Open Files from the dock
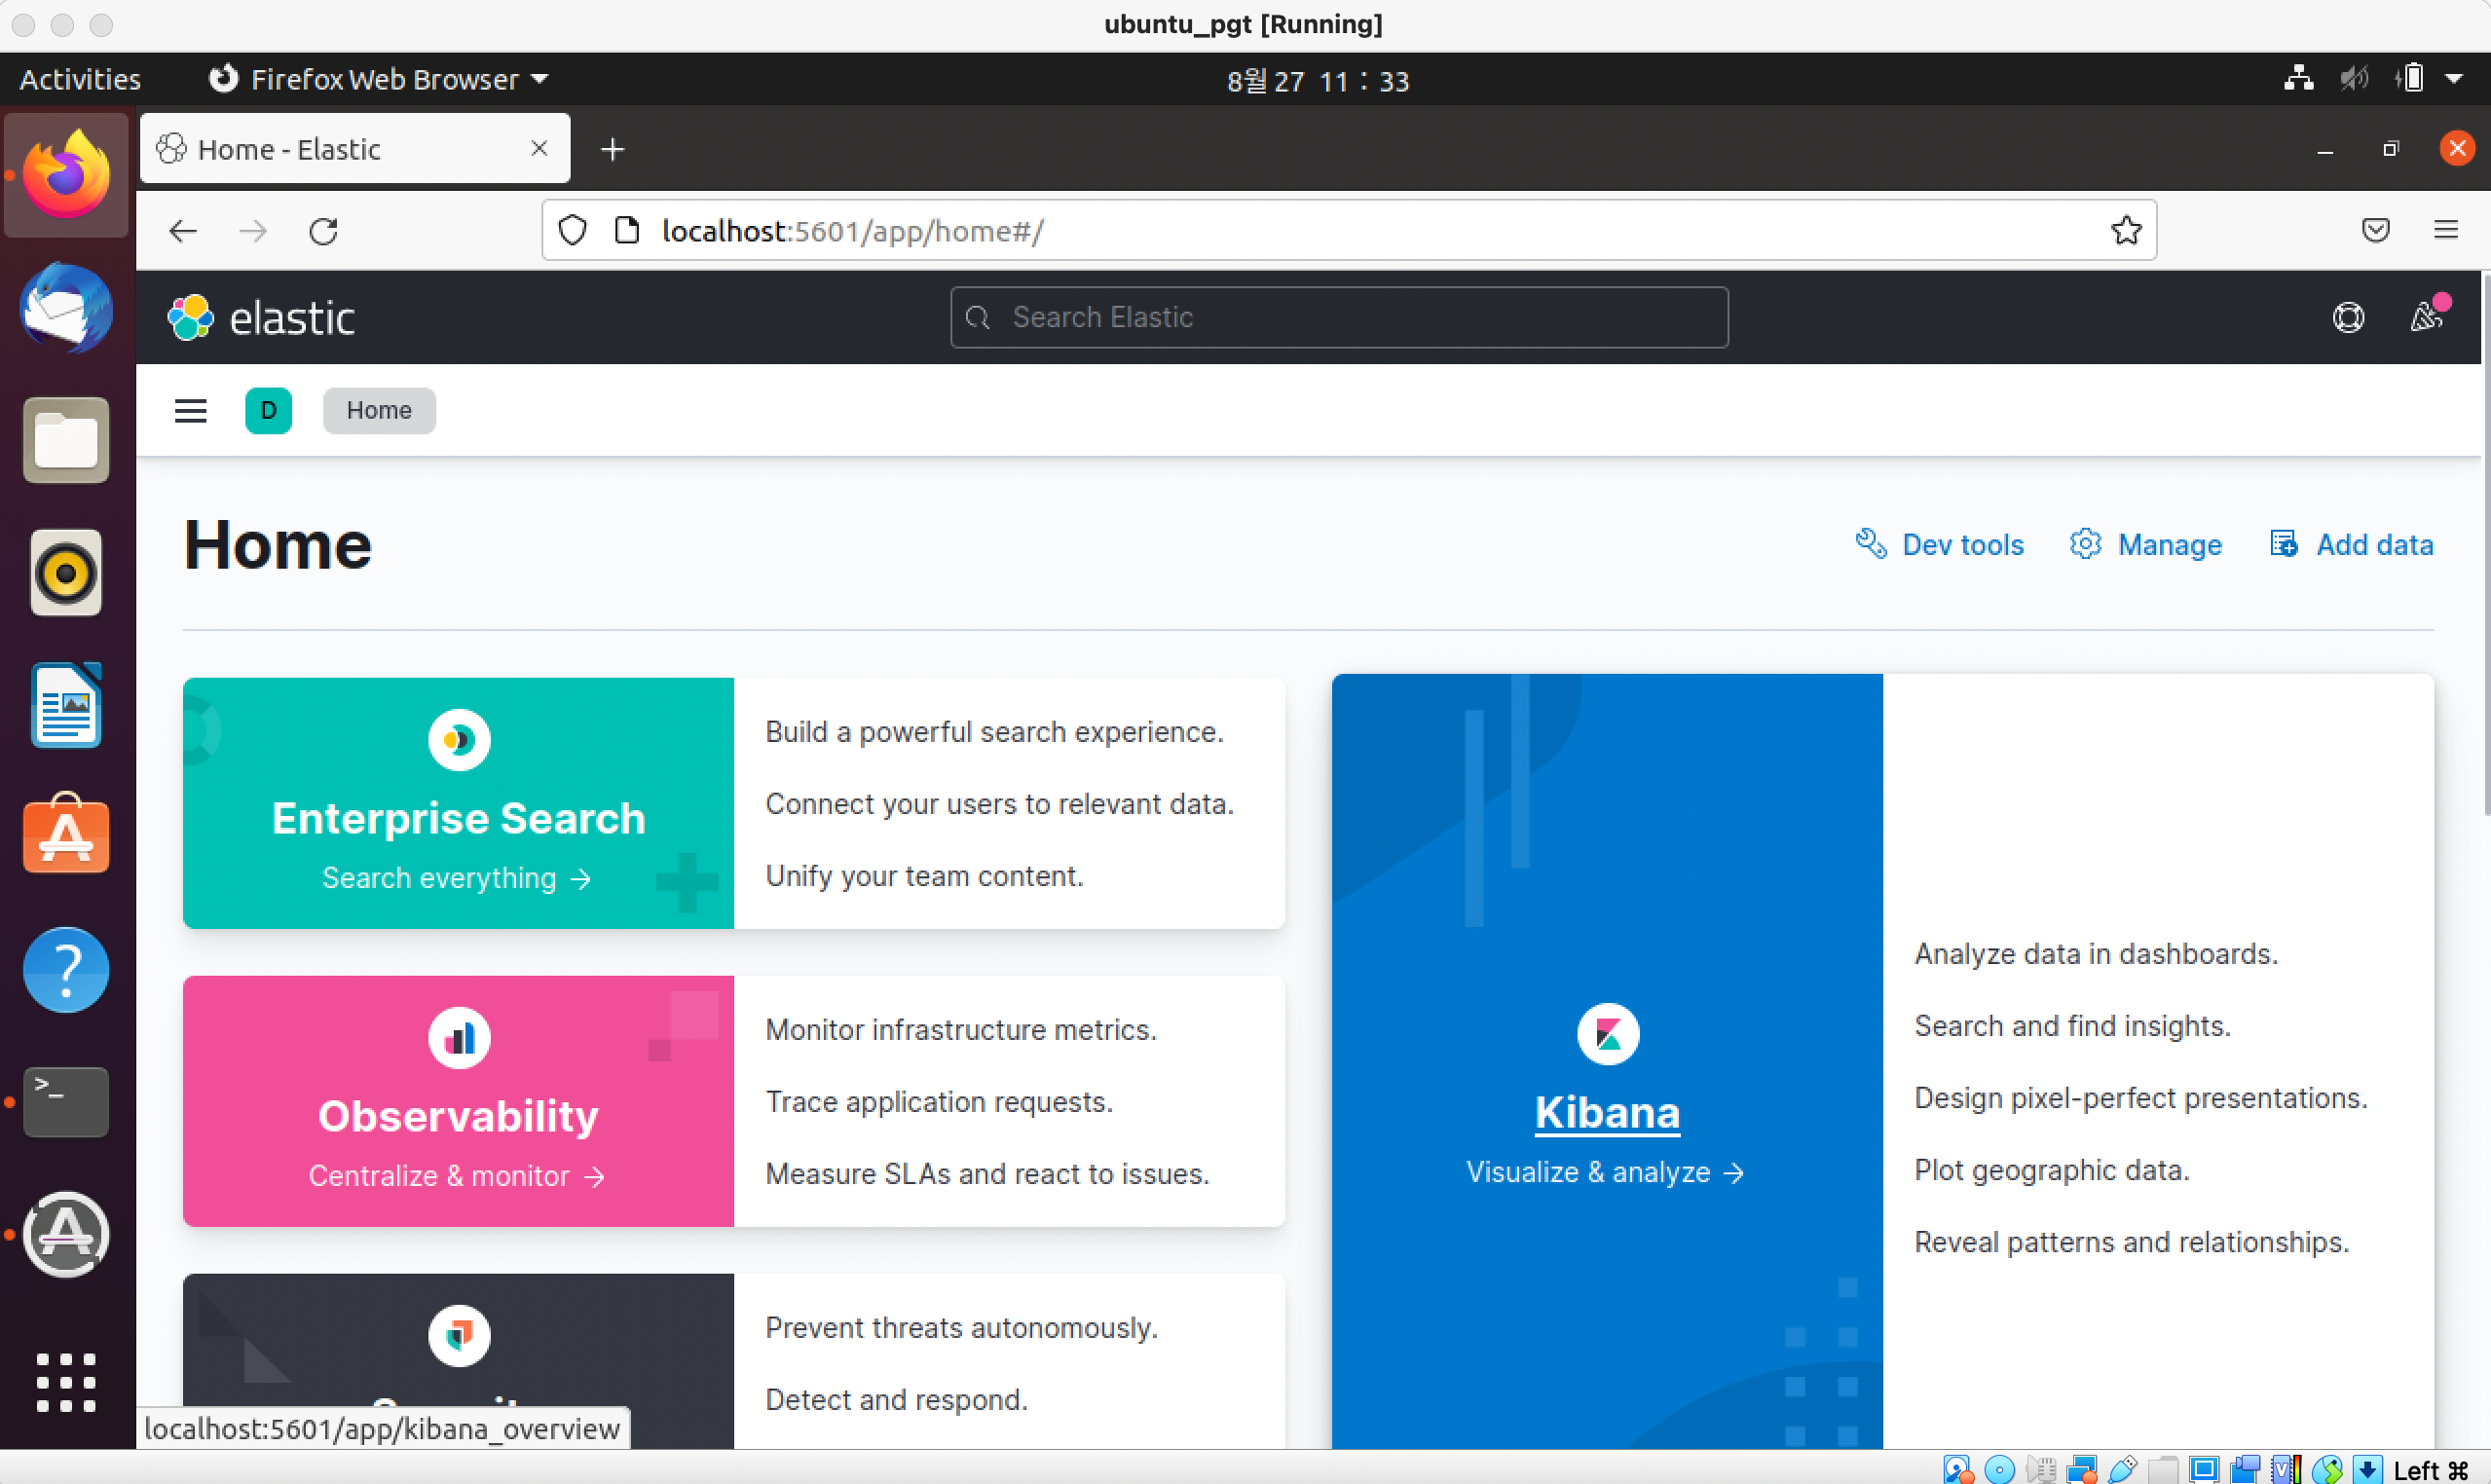This screenshot has width=2491, height=1484. [x=66, y=441]
